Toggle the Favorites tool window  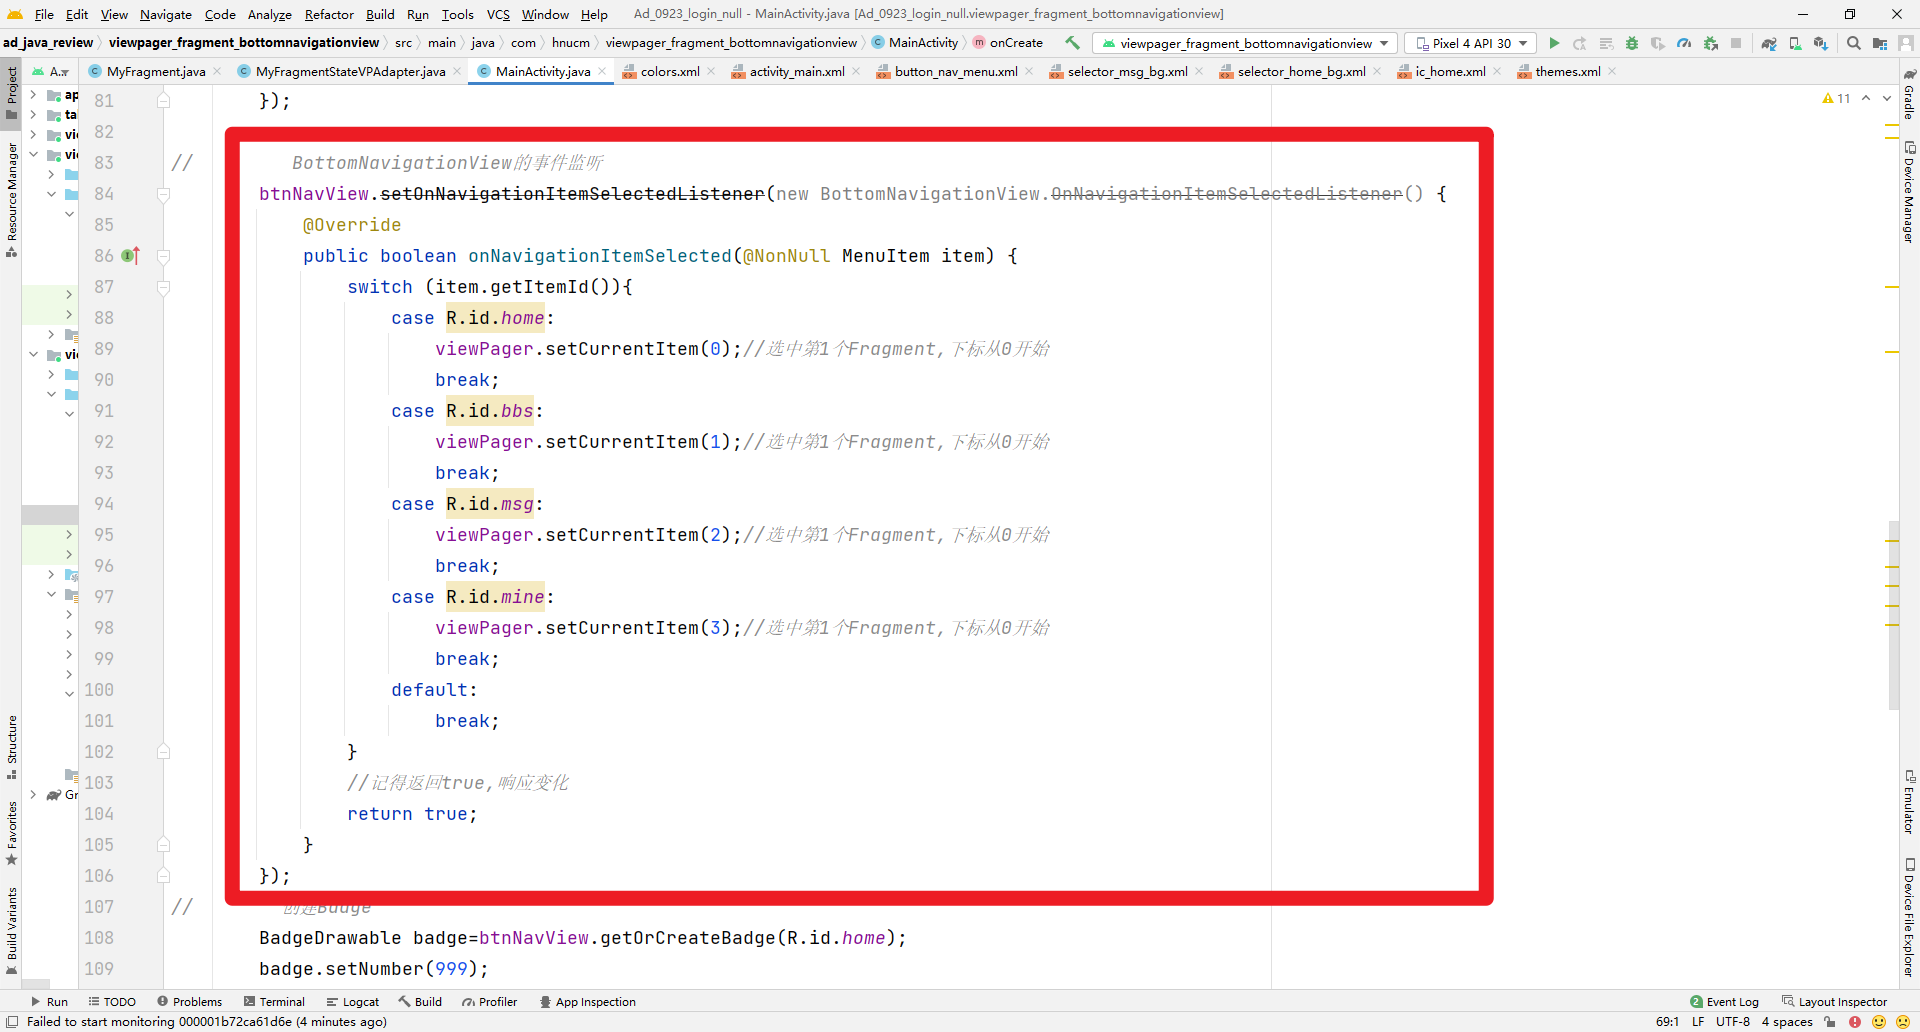(x=12, y=833)
